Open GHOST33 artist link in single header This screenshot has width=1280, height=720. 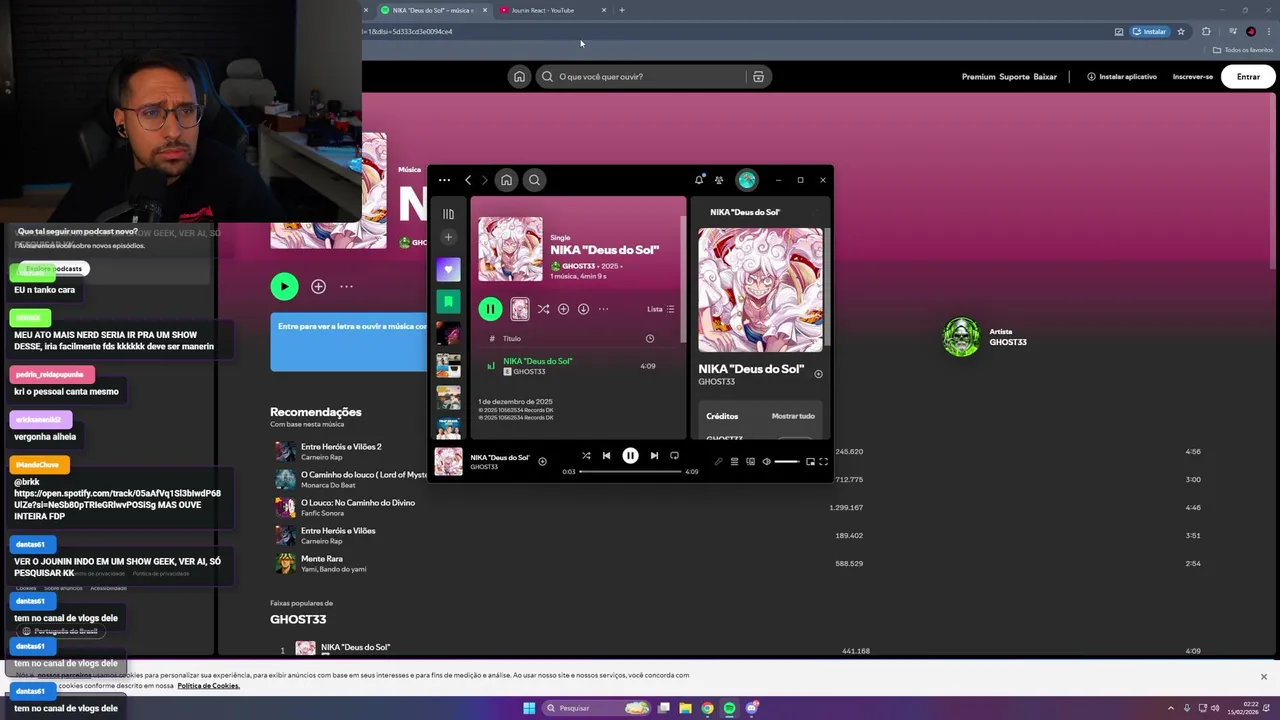click(x=578, y=266)
